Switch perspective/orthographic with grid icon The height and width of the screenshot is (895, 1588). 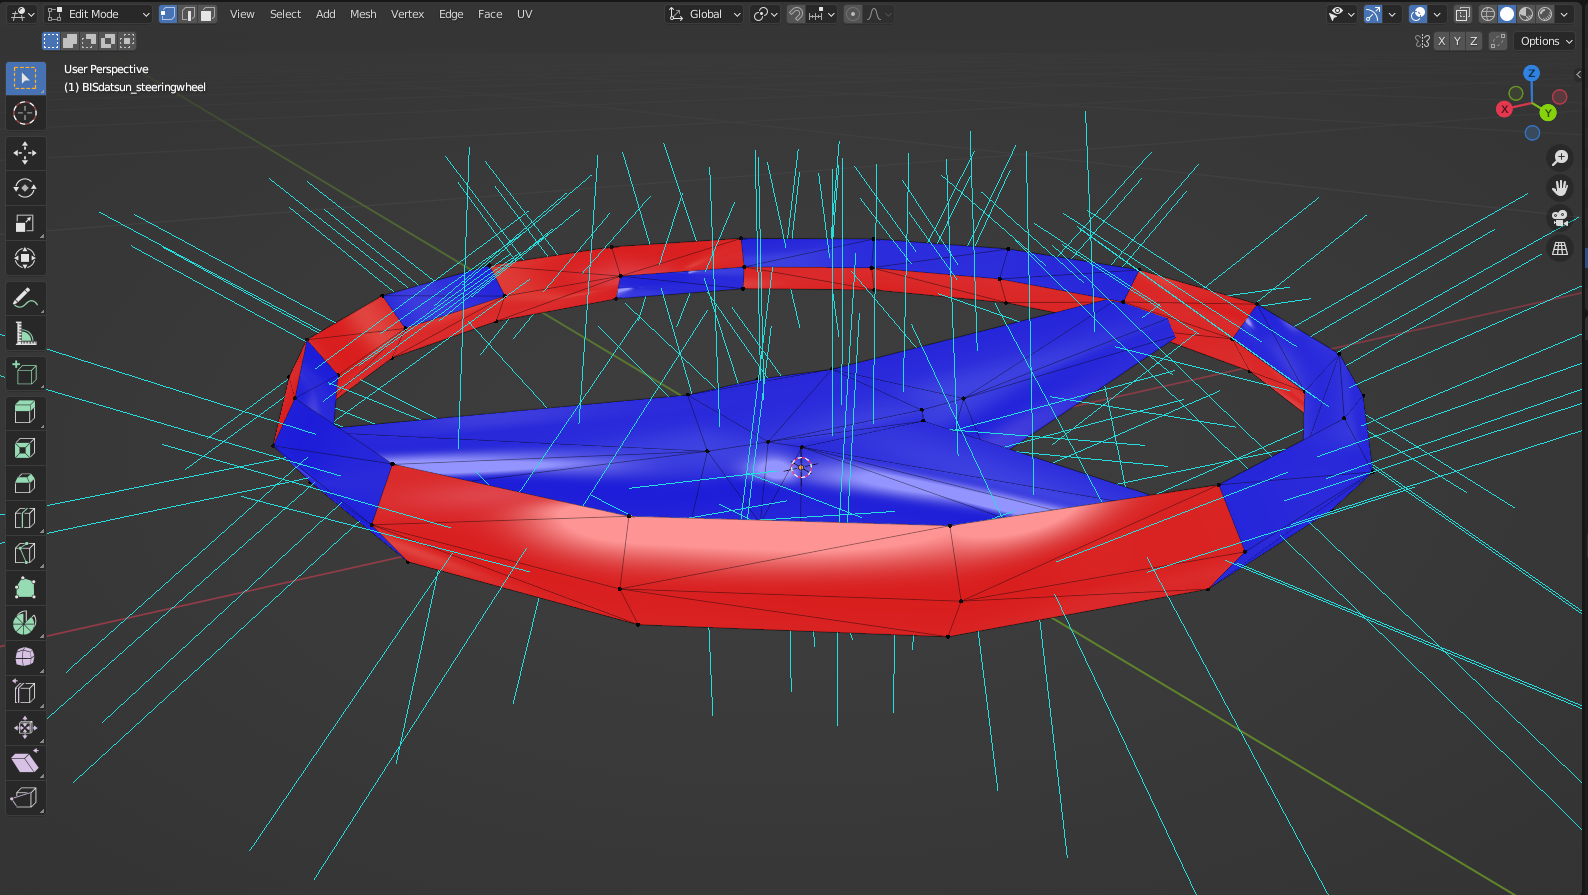1560,249
